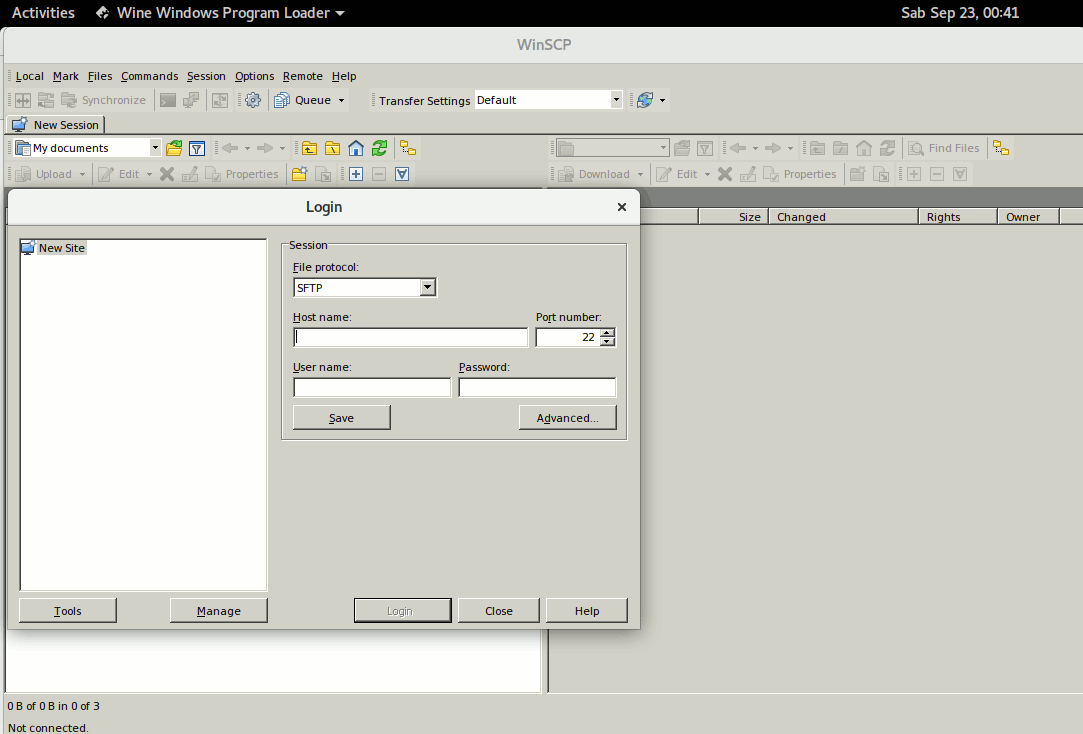This screenshot has width=1083, height=734.
Task: Increase the port number with the up arrow
Action: point(607,333)
